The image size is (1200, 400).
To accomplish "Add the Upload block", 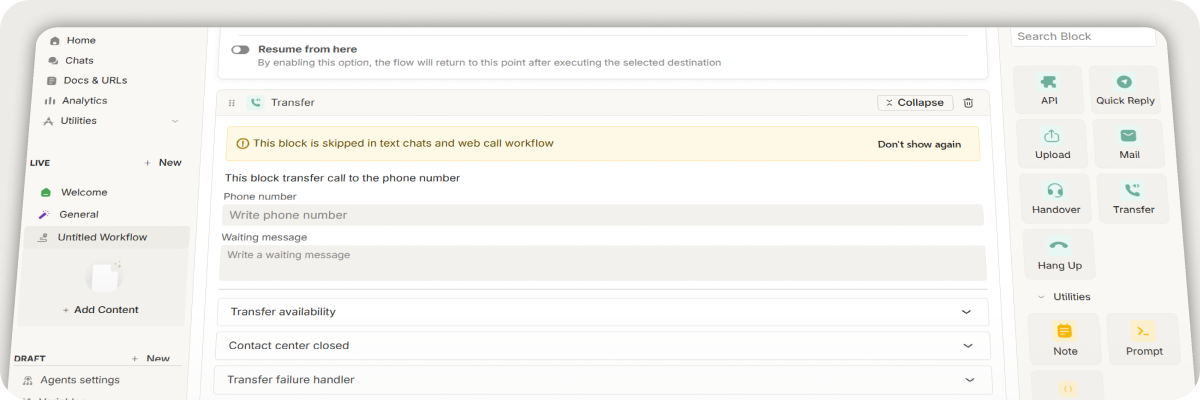I will point(1051,144).
